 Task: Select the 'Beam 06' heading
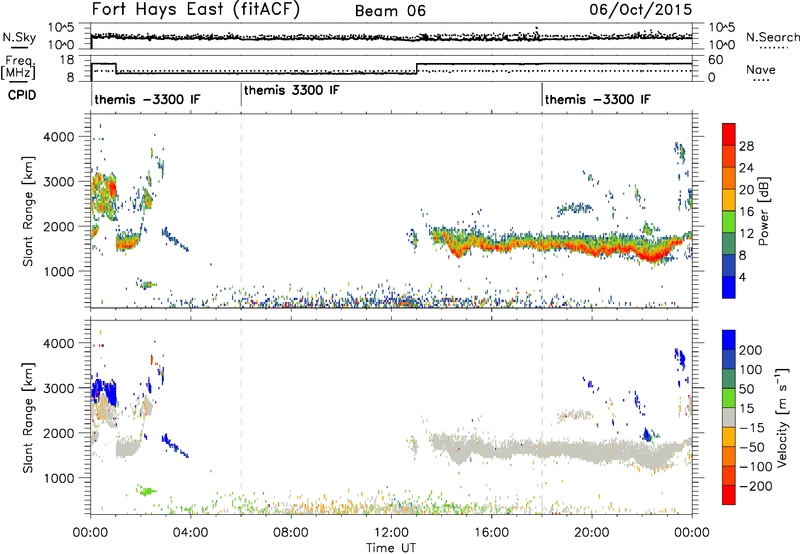tap(390, 11)
